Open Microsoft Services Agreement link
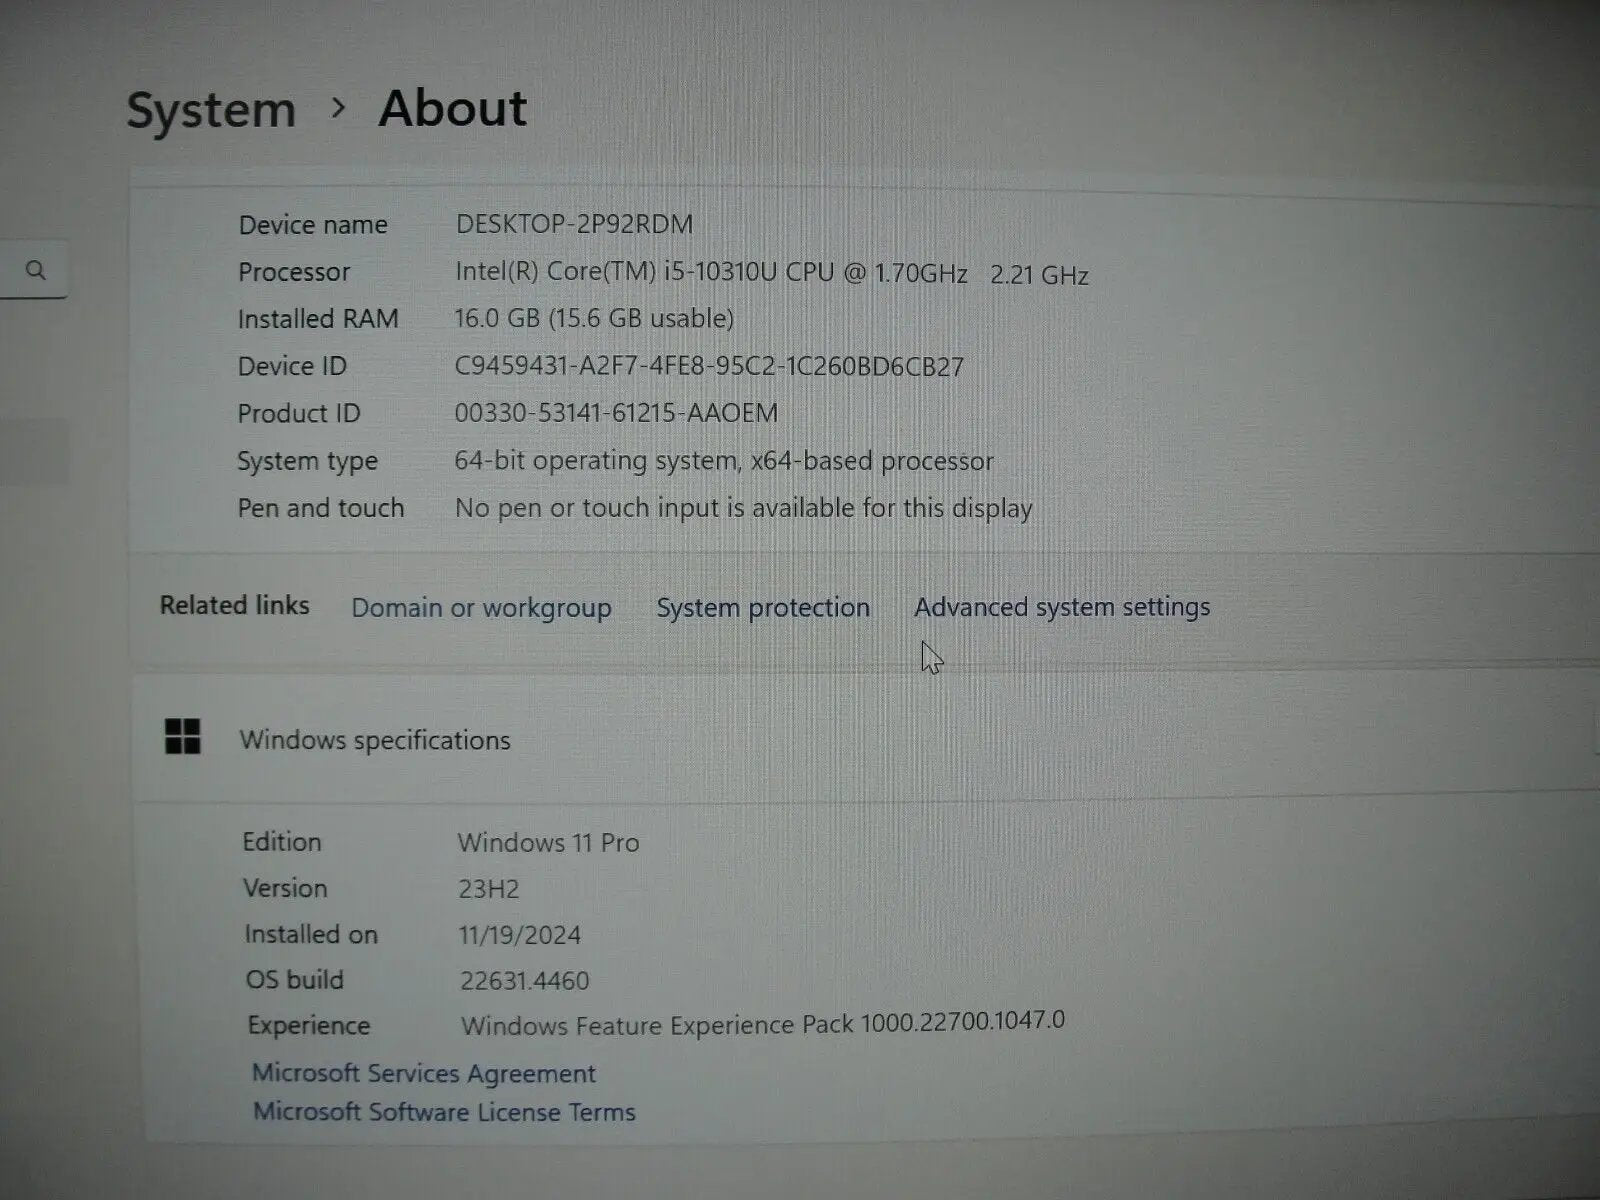 click(424, 1074)
